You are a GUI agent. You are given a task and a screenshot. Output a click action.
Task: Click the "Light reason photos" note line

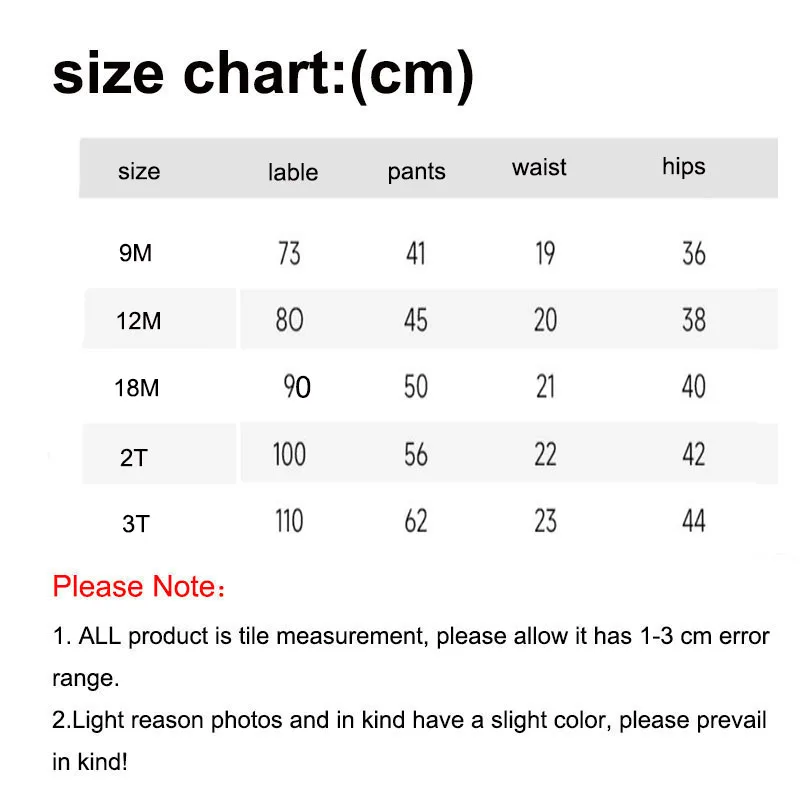[409, 721]
